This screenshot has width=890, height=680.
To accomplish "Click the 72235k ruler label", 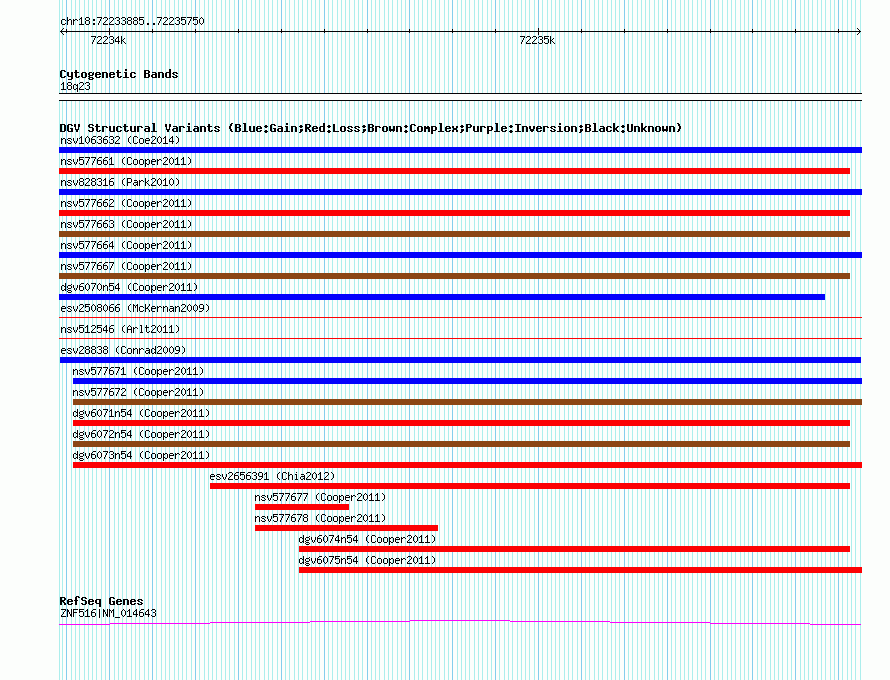I will coord(537,40).
